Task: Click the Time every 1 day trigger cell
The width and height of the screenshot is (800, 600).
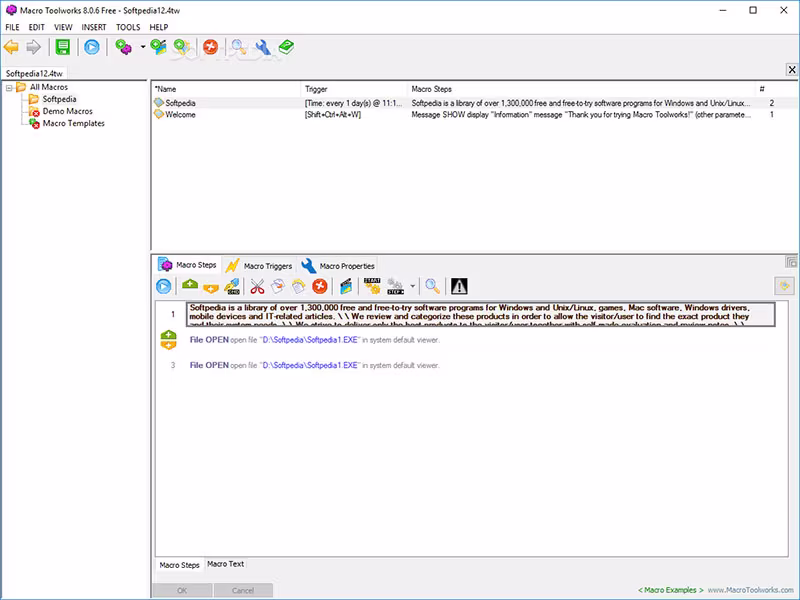Action: [x=353, y=103]
